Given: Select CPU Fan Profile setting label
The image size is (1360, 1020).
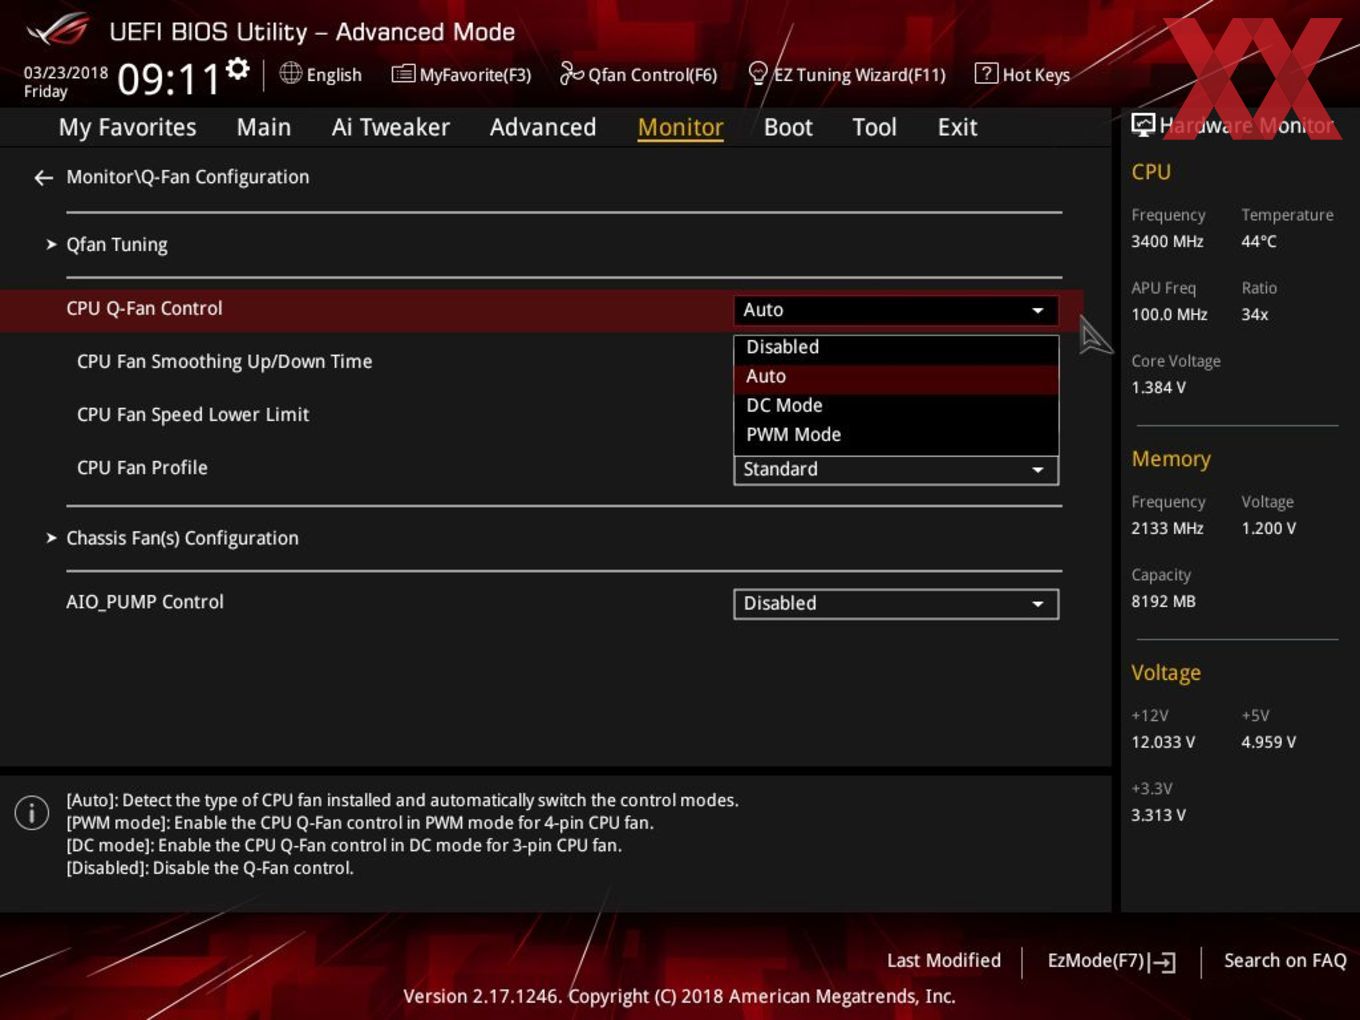Looking at the screenshot, I should (x=142, y=468).
